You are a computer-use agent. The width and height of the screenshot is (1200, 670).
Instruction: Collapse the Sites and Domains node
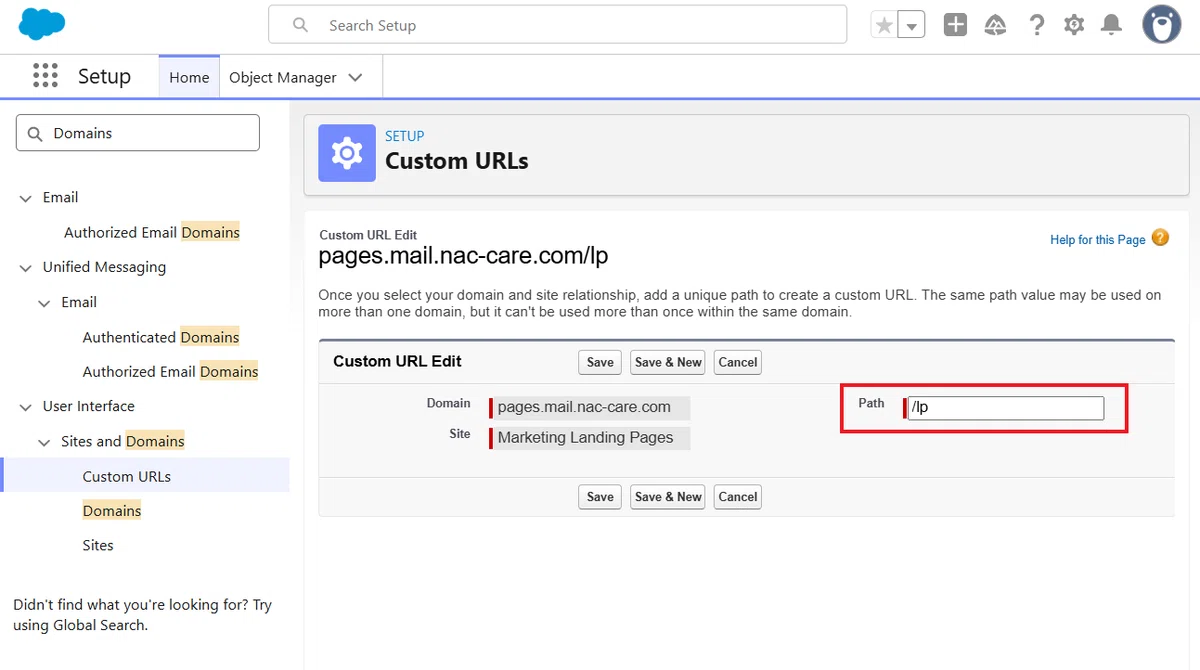44,442
